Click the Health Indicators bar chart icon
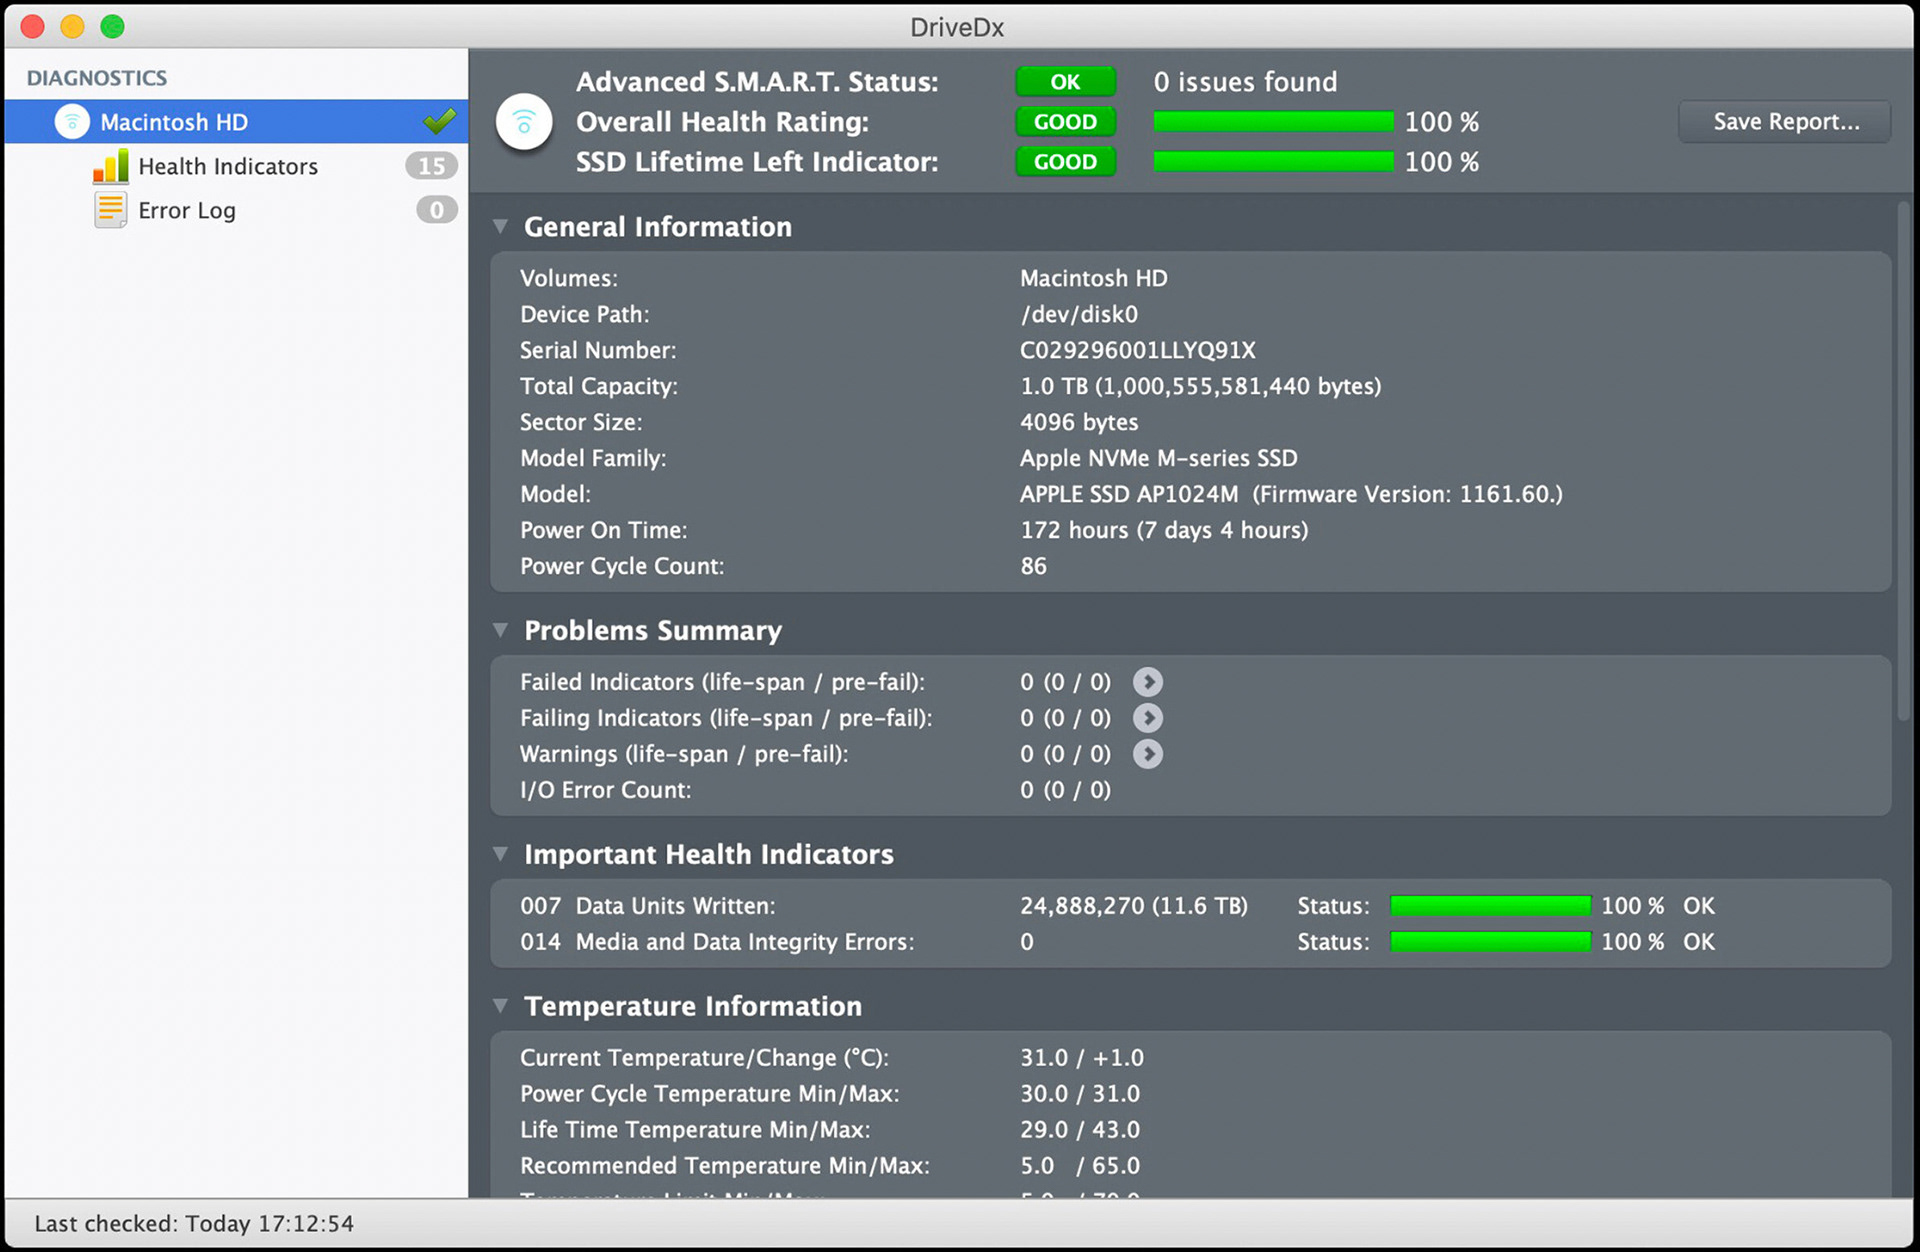The image size is (1920, 1252). point(110,166)
